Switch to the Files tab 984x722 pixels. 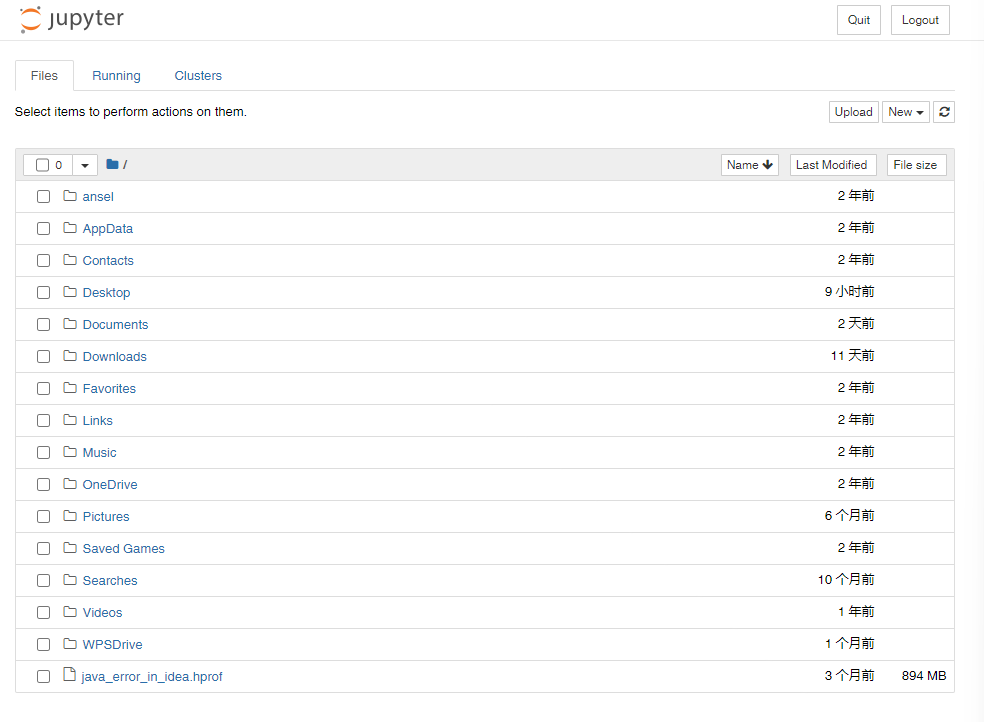(x=44, y=76)
